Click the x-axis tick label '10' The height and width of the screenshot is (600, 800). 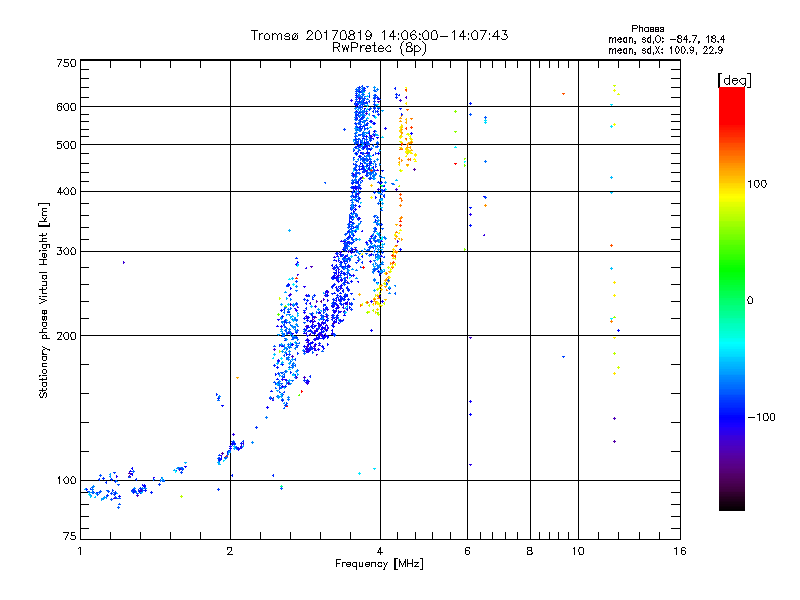(x=578, y=551)
